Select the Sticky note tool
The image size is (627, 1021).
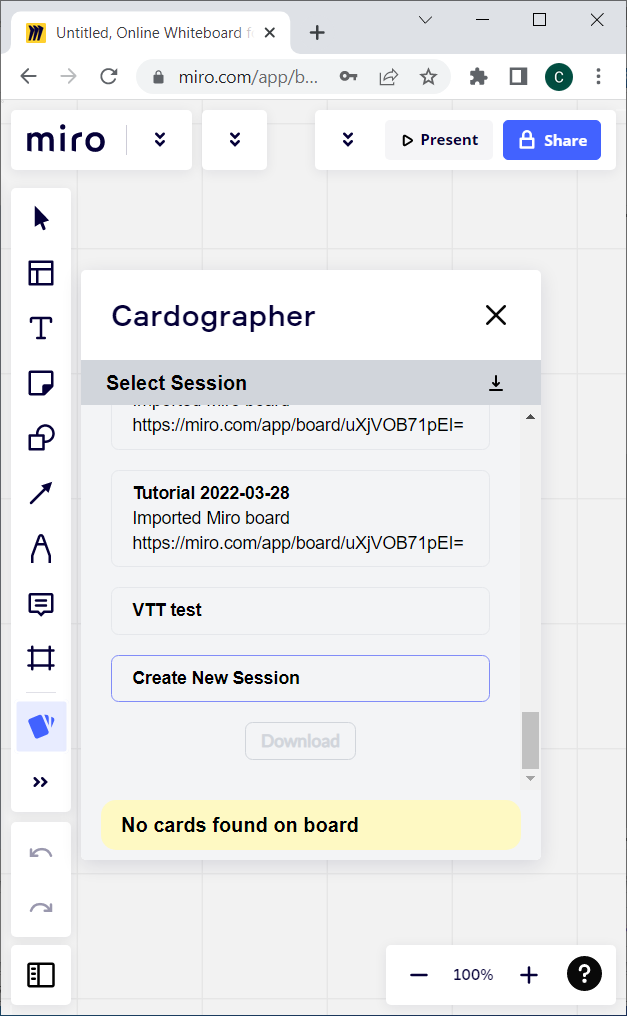41,383
